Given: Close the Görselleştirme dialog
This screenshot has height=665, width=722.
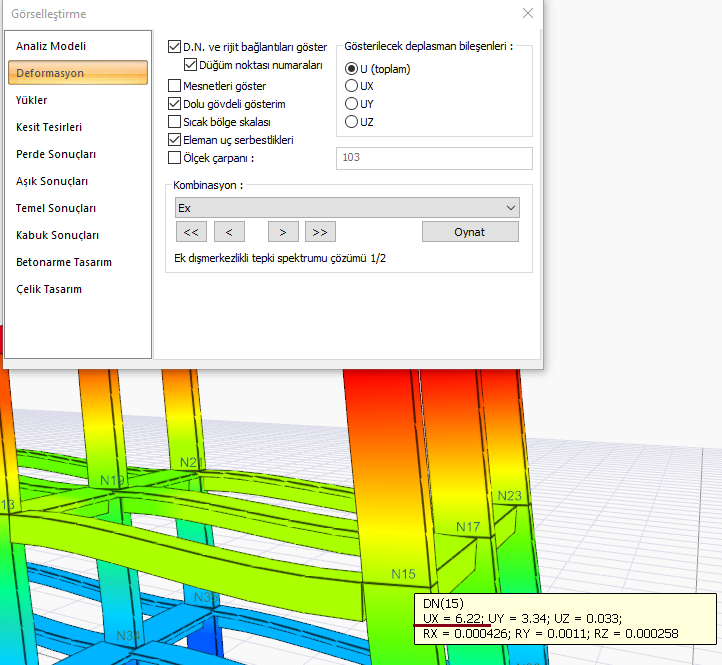Looking at the screenshot, I should pyautogui.click(x=527, y=13).
